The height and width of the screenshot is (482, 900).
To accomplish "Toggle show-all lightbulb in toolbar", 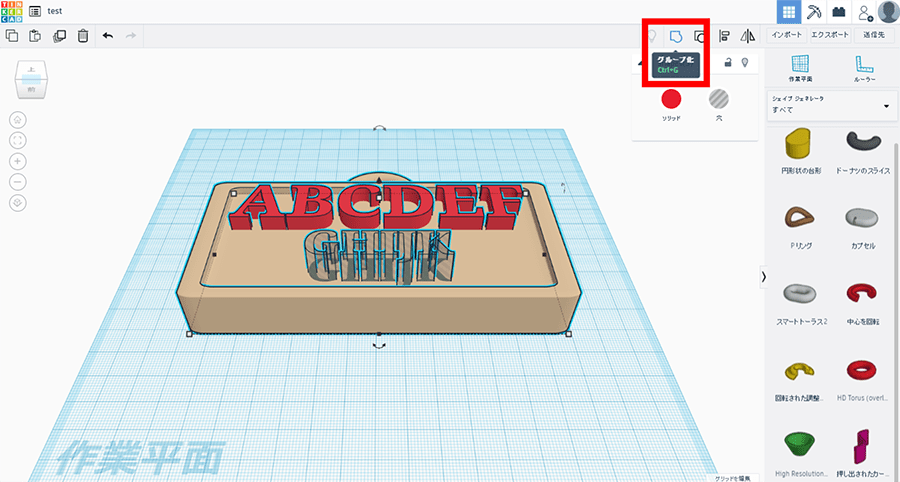I will coord(652,36).
